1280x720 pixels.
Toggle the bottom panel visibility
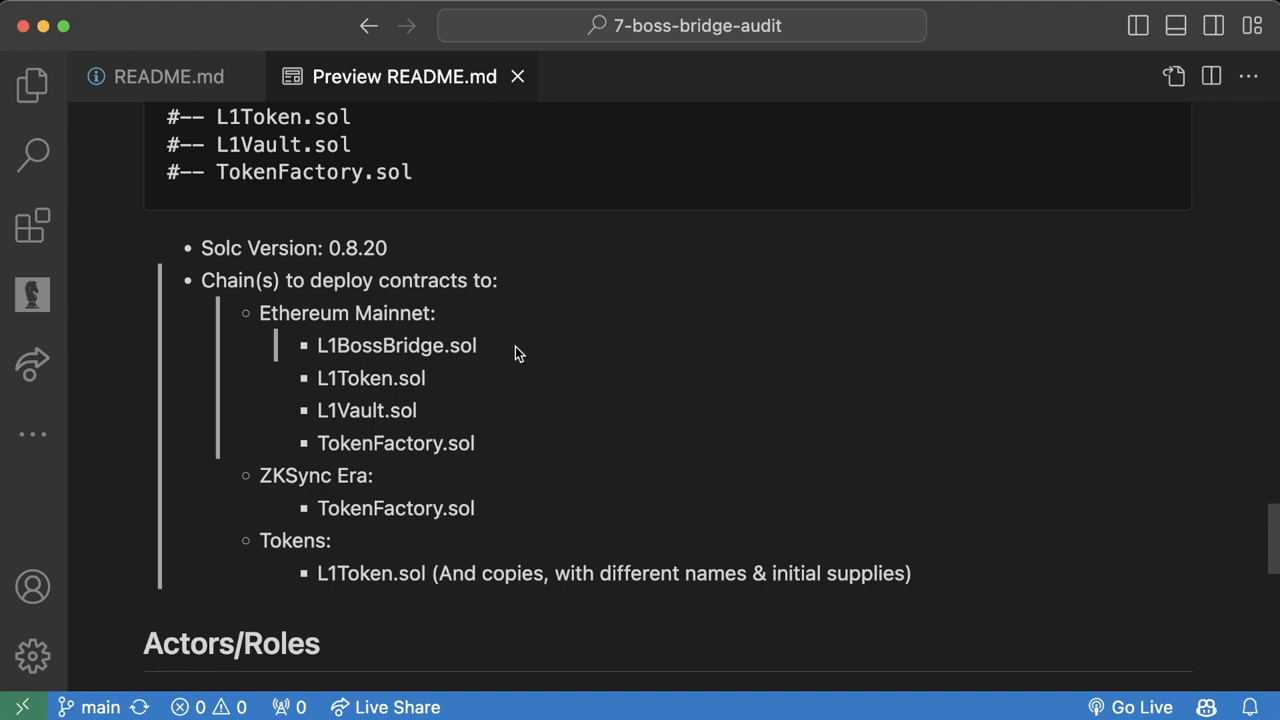(x=1176, y=26)
